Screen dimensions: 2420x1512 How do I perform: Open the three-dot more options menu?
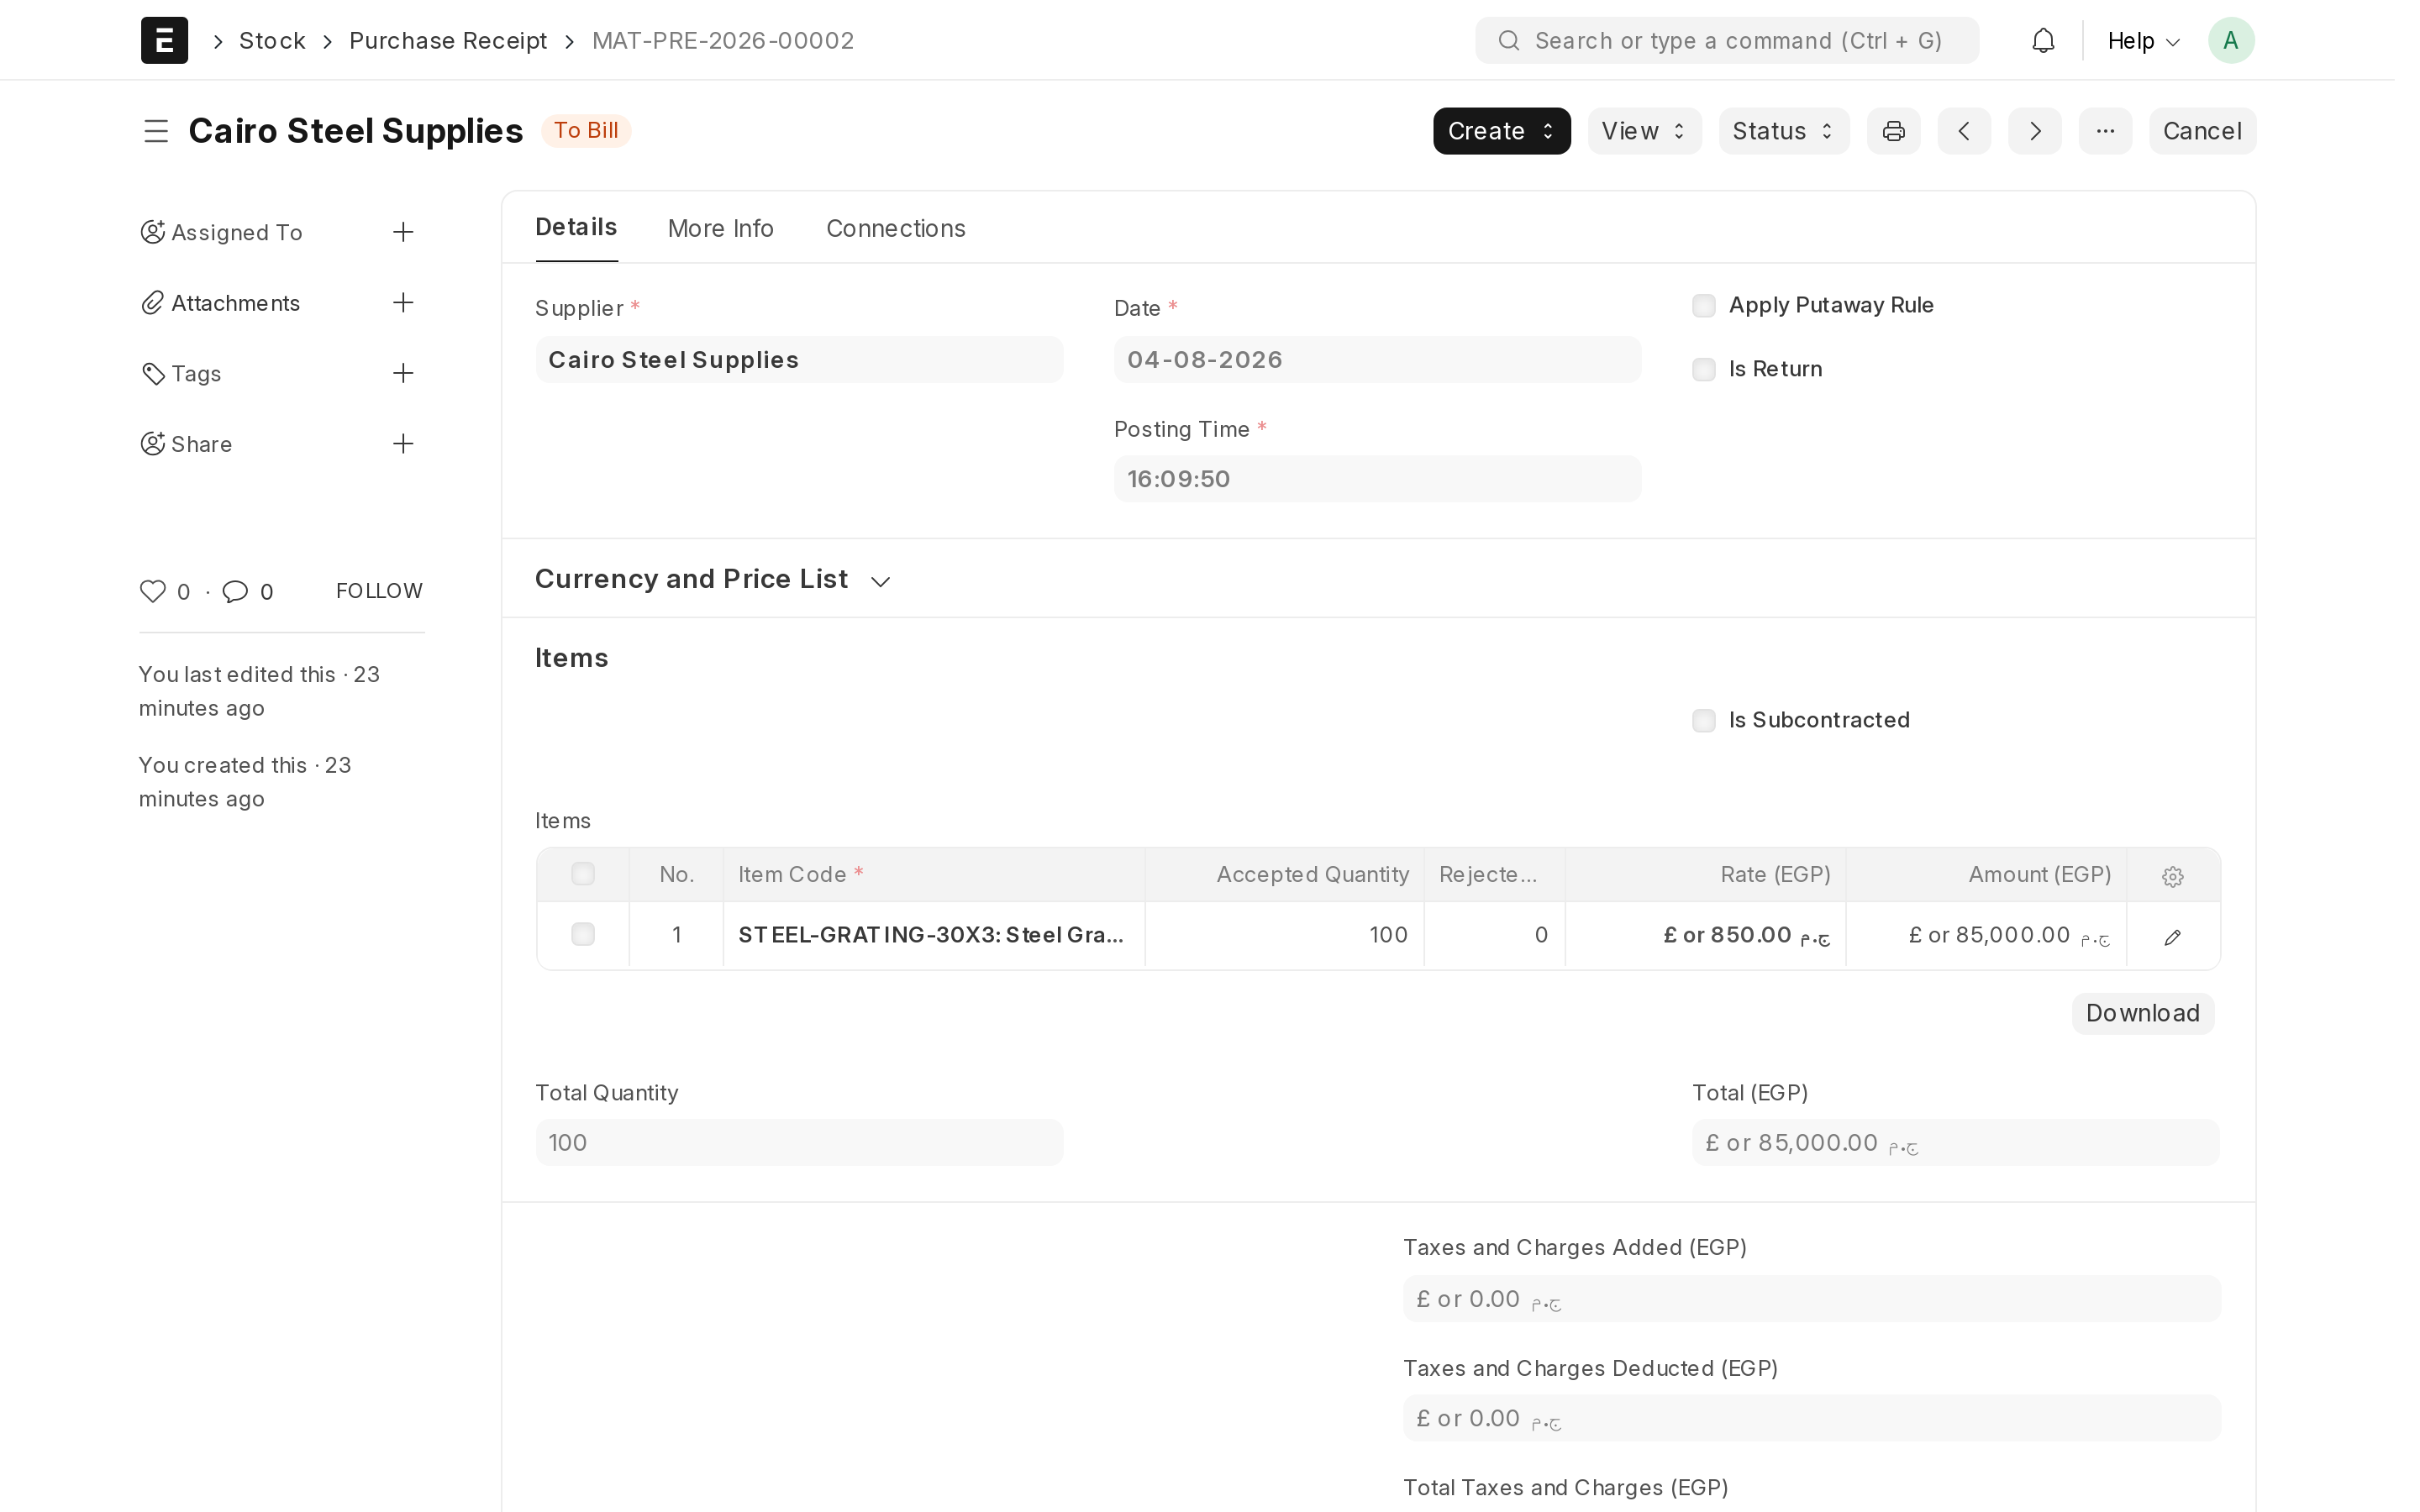point(2105,131)
